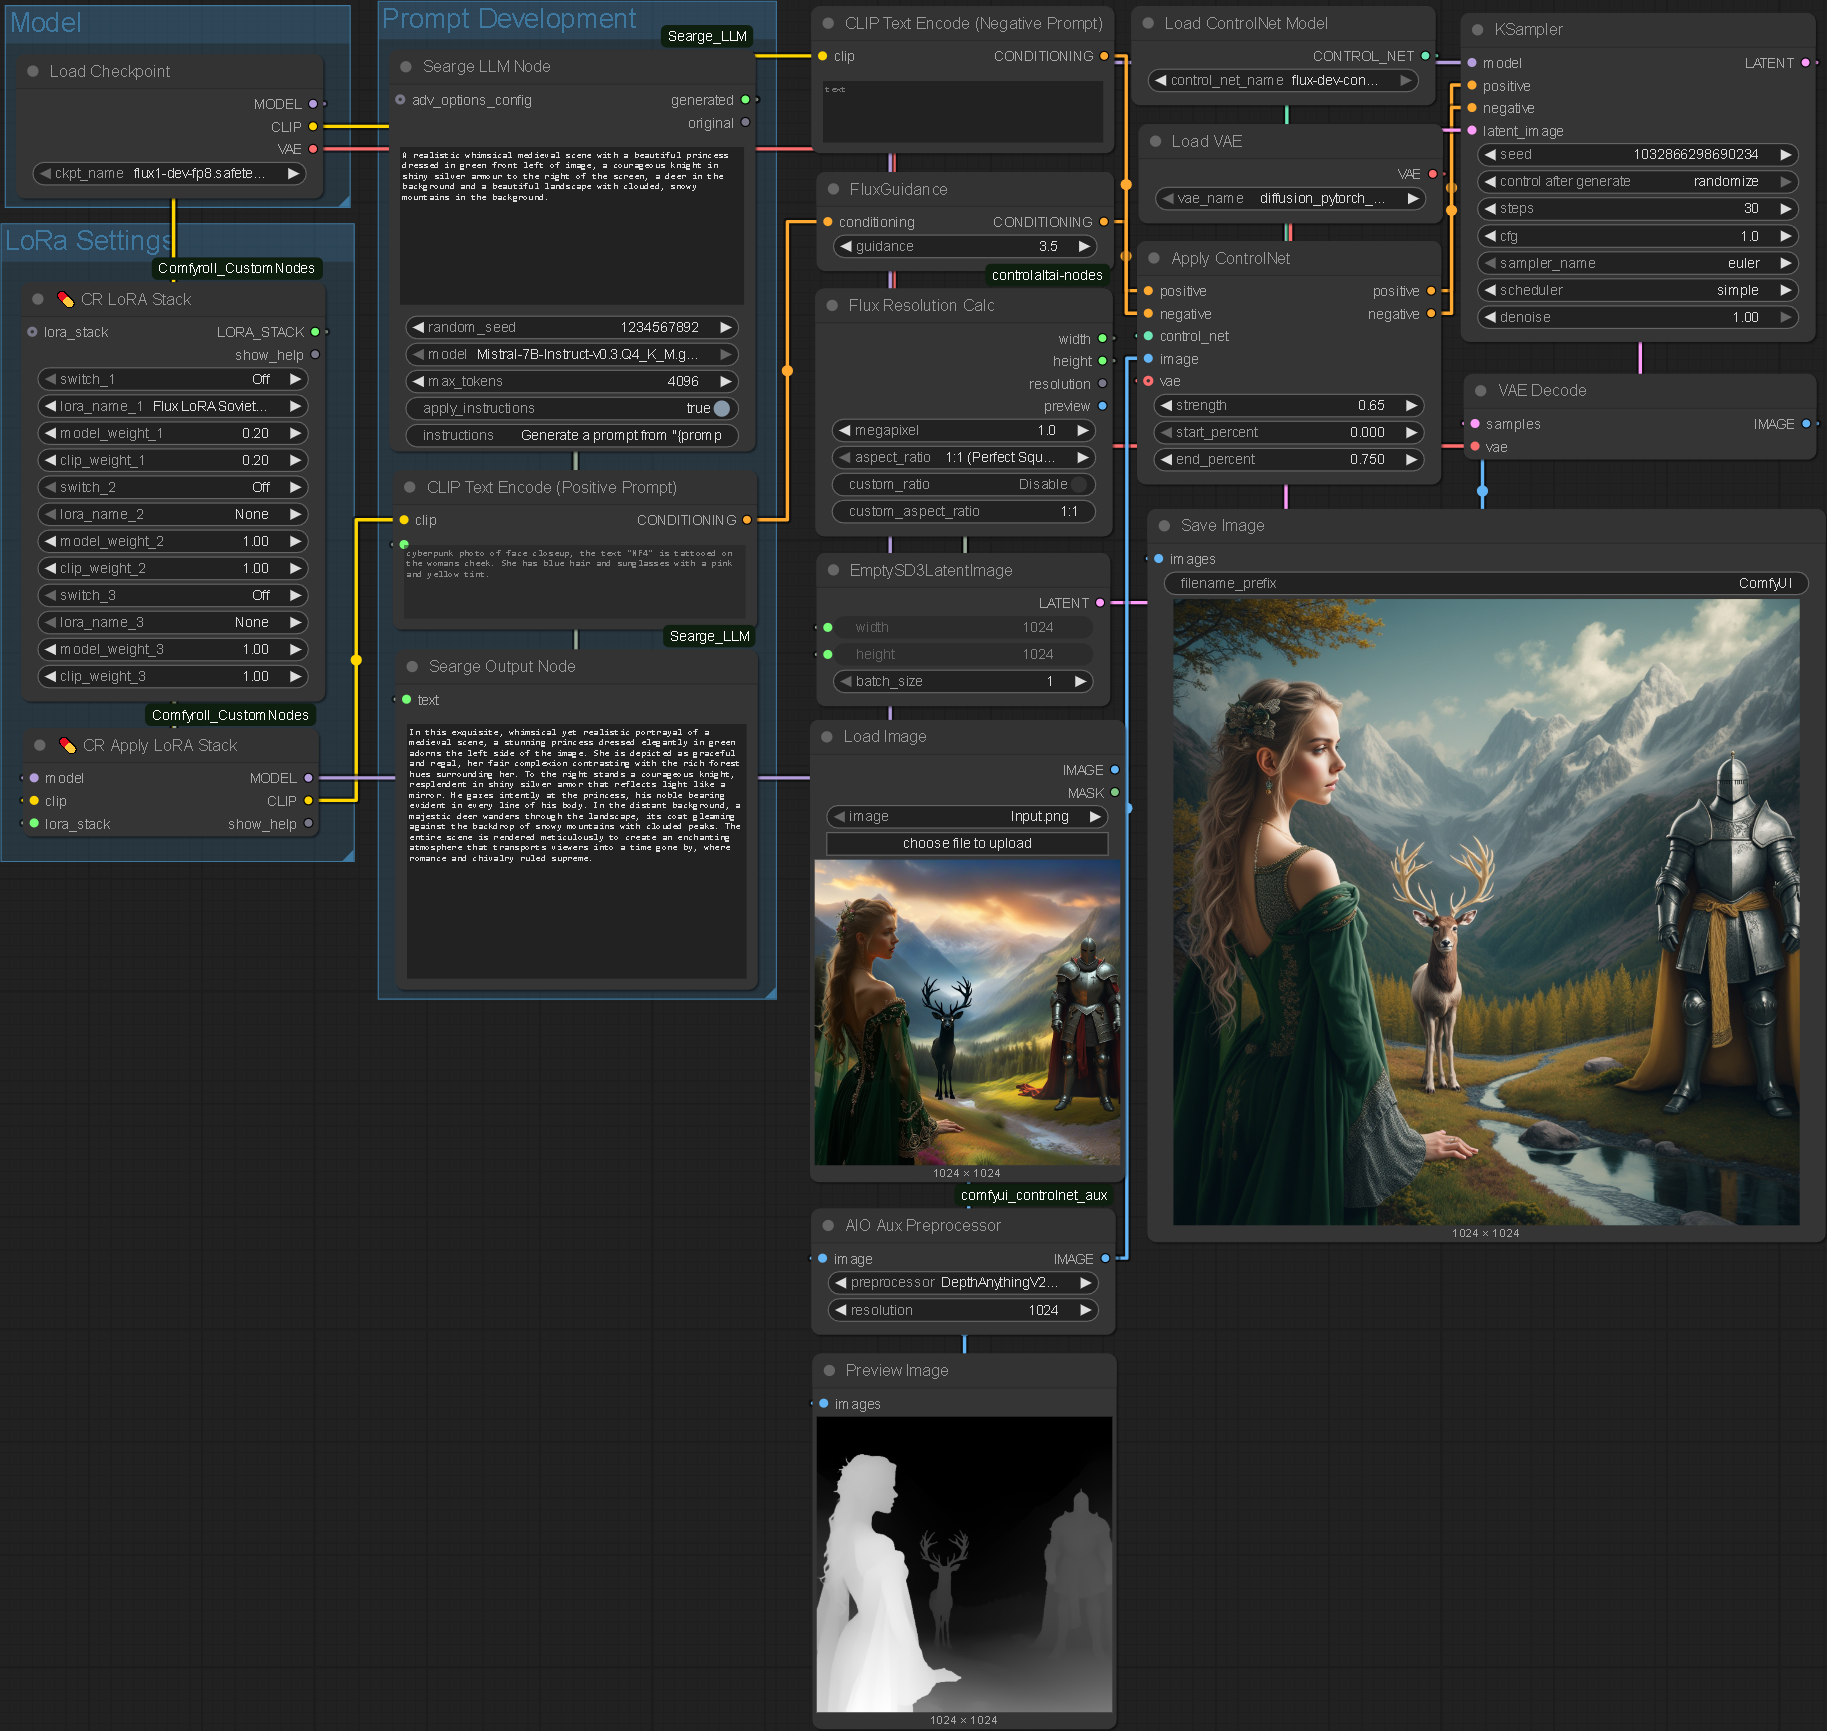
Task: Collapse the KSampler node via its dot
Action: tap(1478, 30)
